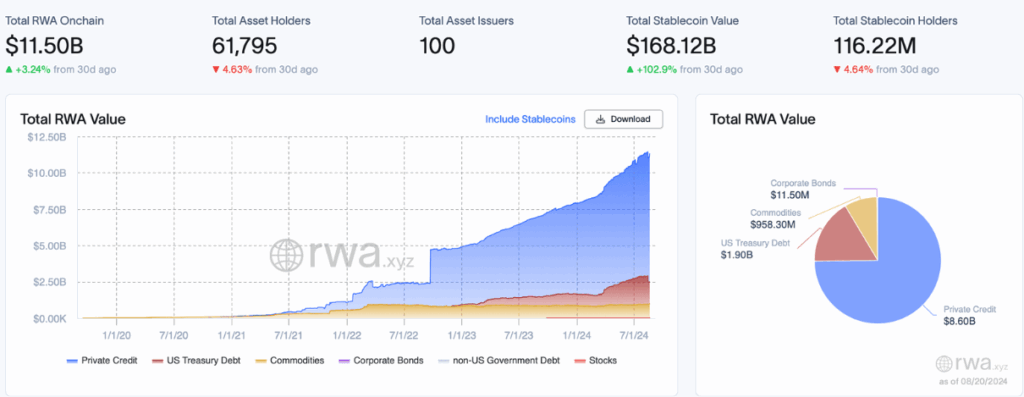The image size is (1024, 397).
Task: Click the Total RWA Onchain $11.50B stat
Action: 45,46
